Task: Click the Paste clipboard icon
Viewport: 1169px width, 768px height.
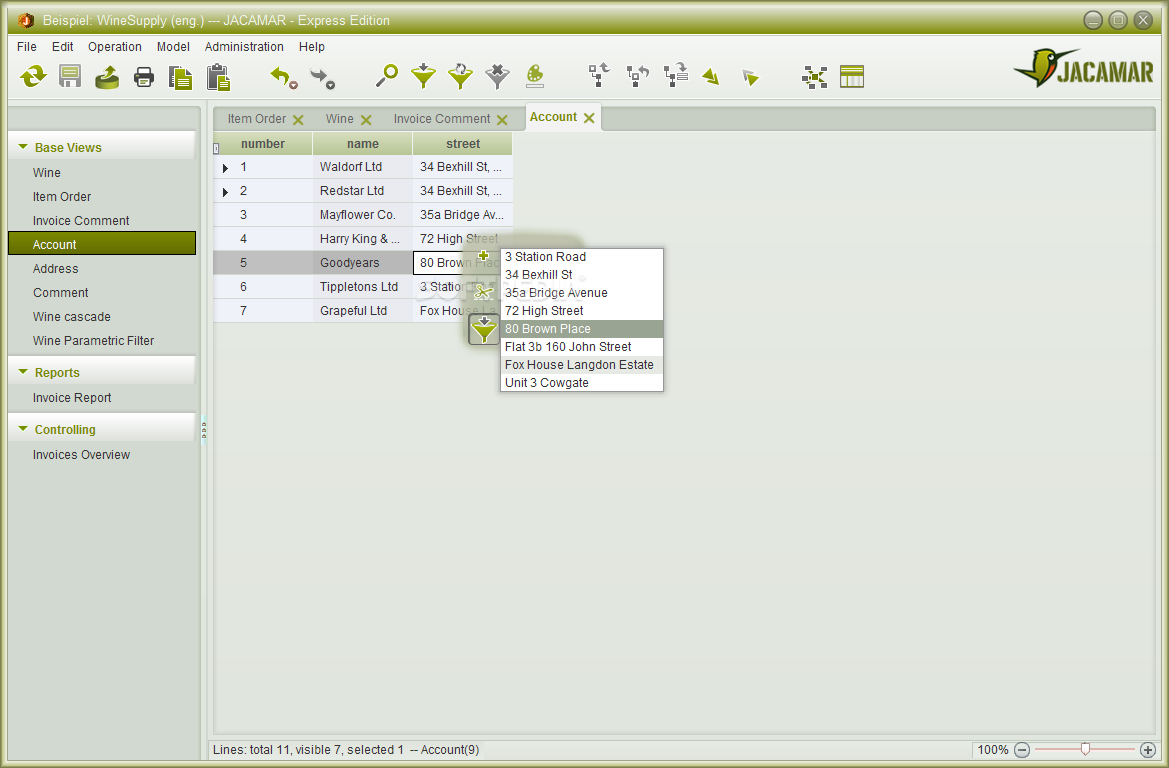Action: (218, 77)
